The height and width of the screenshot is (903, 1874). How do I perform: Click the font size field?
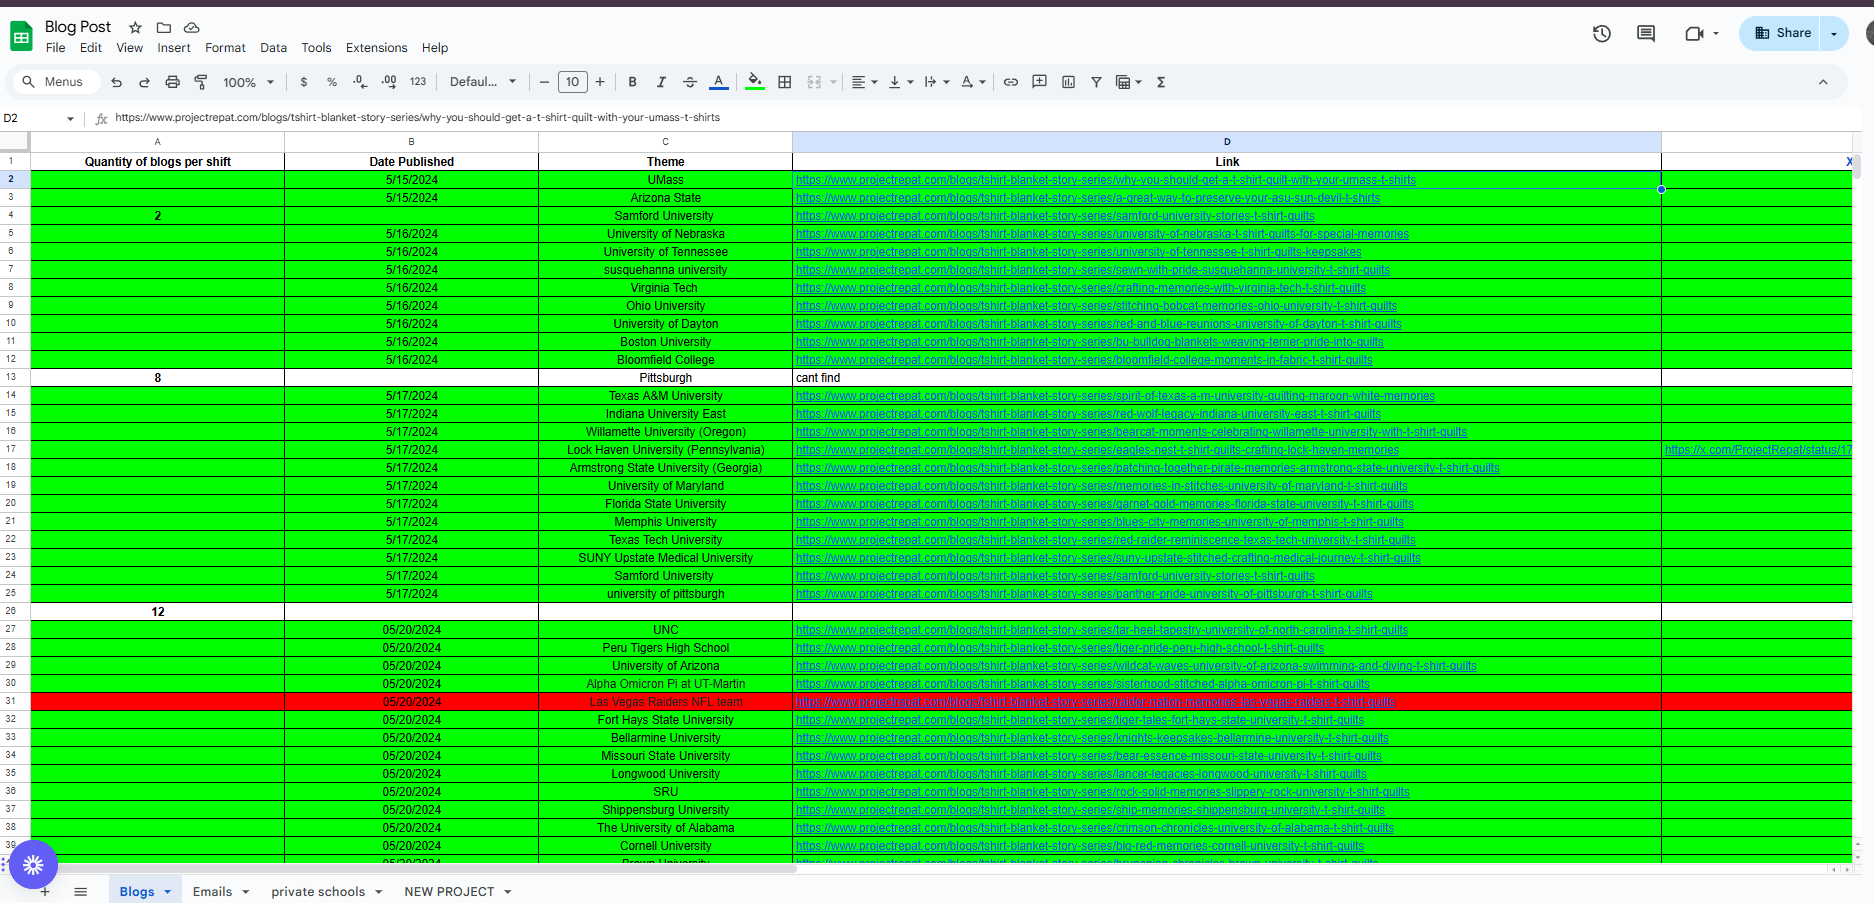pyautogui.click(x=572, y=82)
